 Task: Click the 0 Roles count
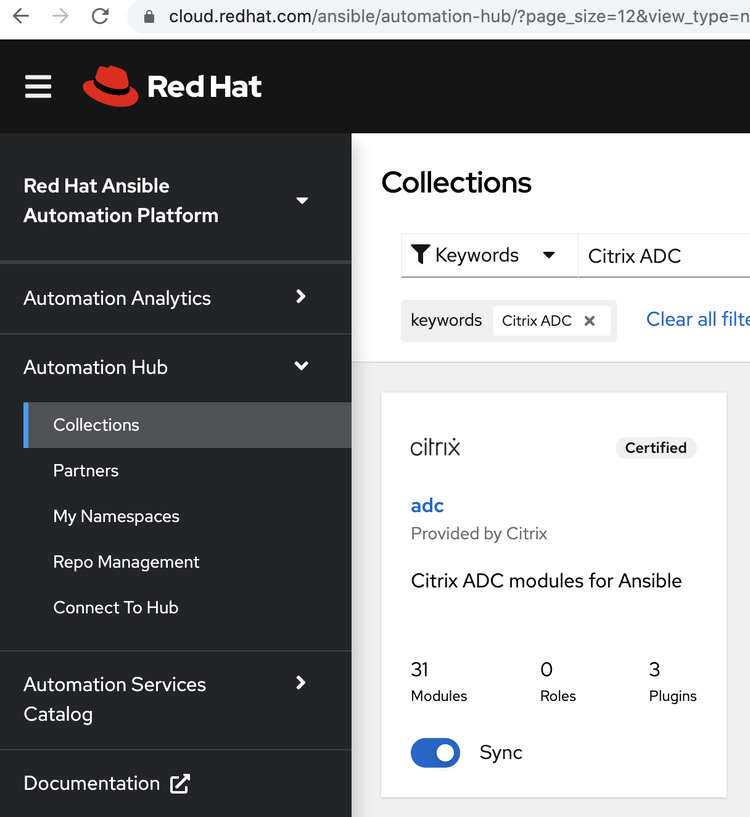coord(558,682)
